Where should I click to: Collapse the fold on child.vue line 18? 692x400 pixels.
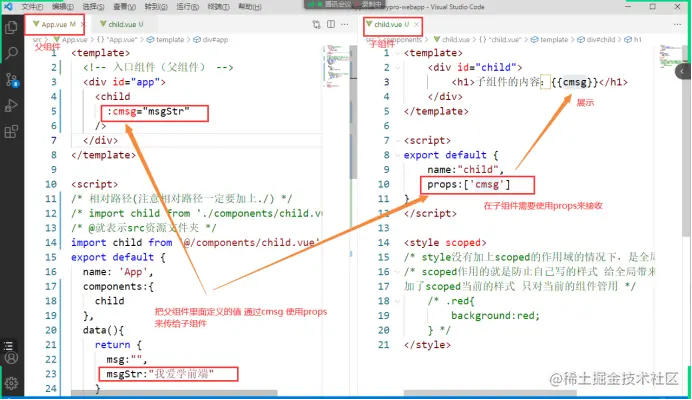click(x=398, y=301)
